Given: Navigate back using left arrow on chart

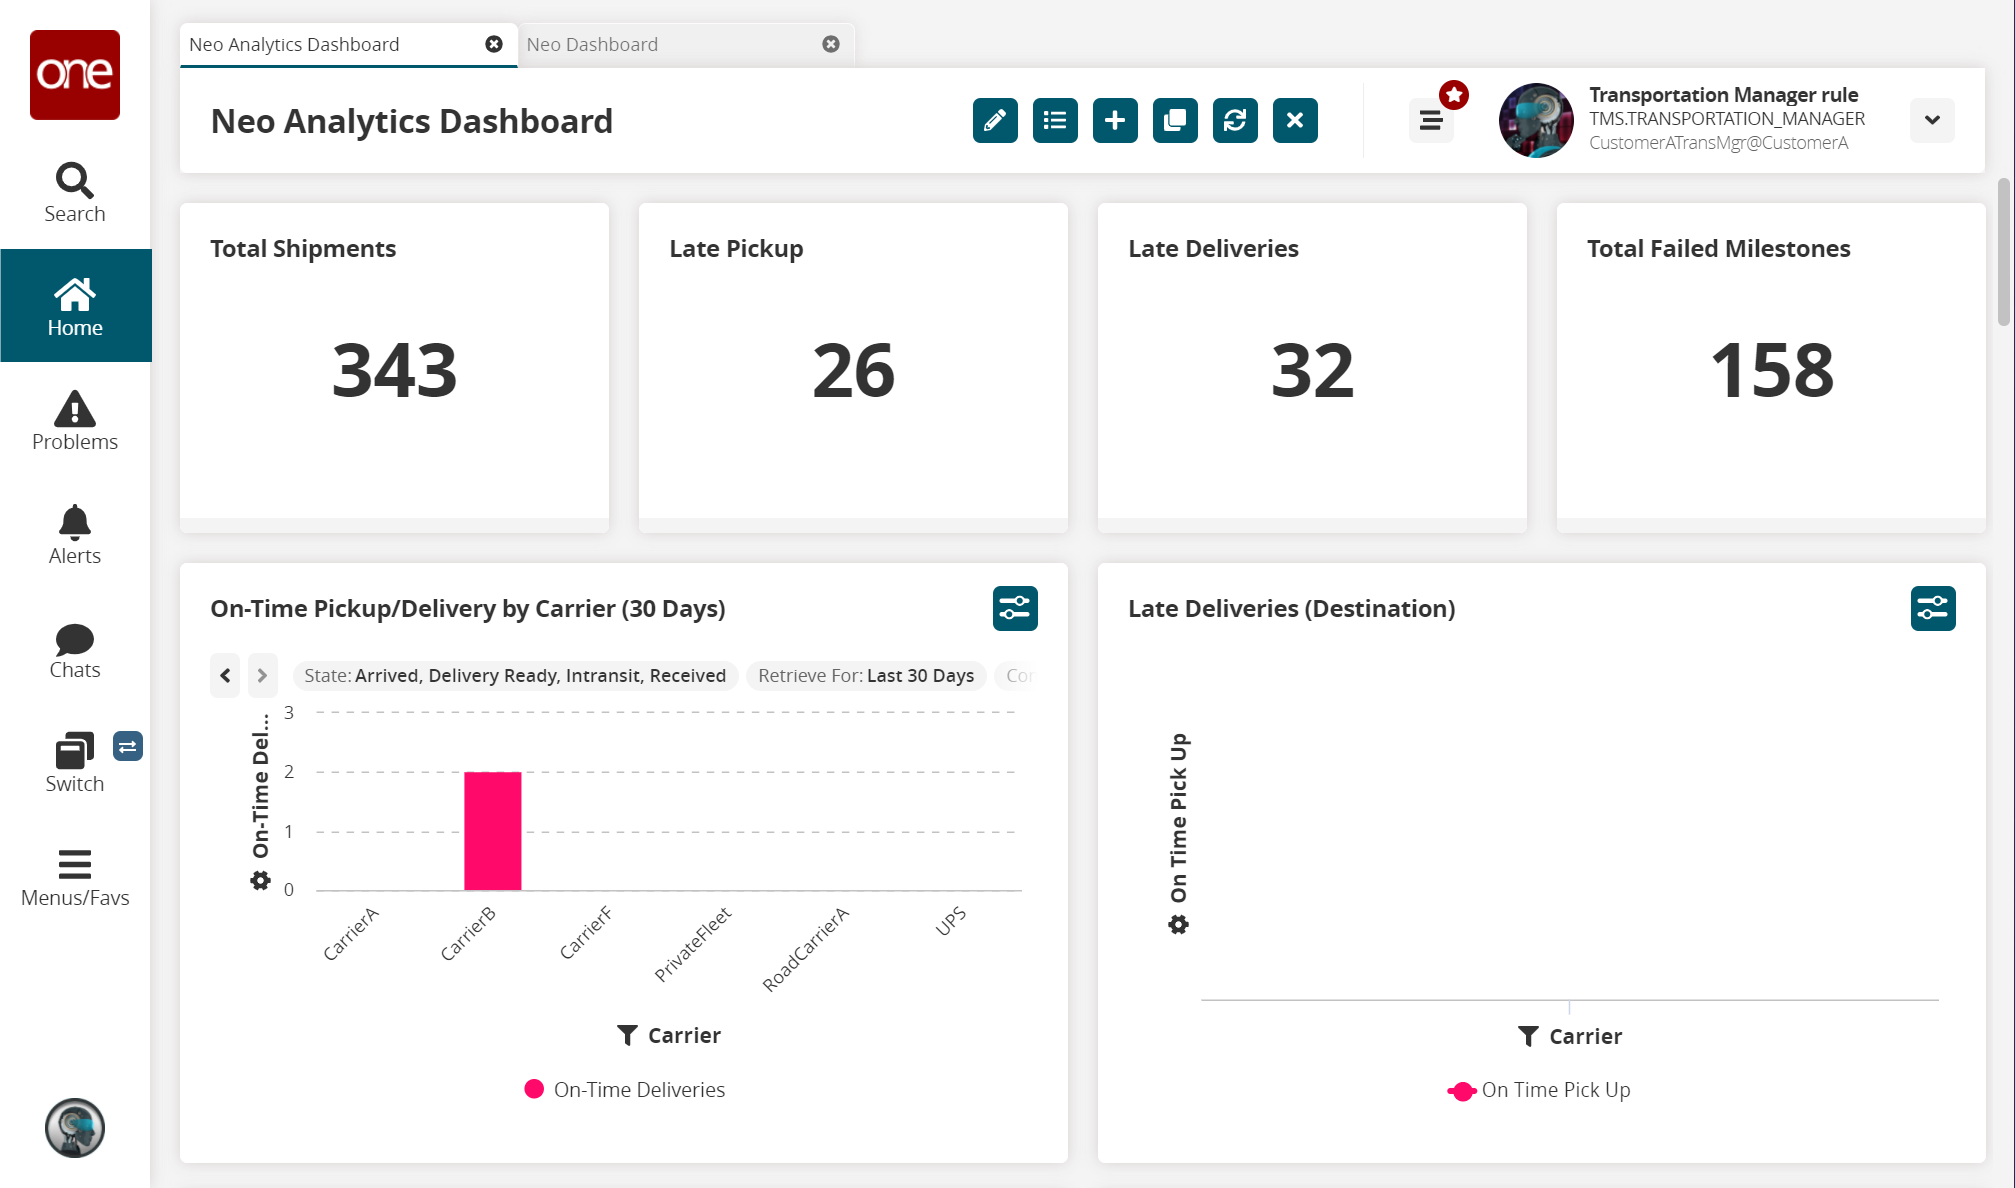Looking at the screenshot, I should point(225,675).
